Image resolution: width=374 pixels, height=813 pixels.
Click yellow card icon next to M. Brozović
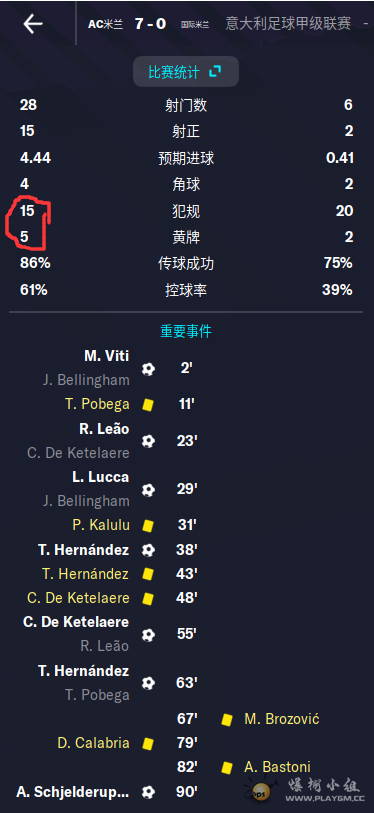[227, 719]
